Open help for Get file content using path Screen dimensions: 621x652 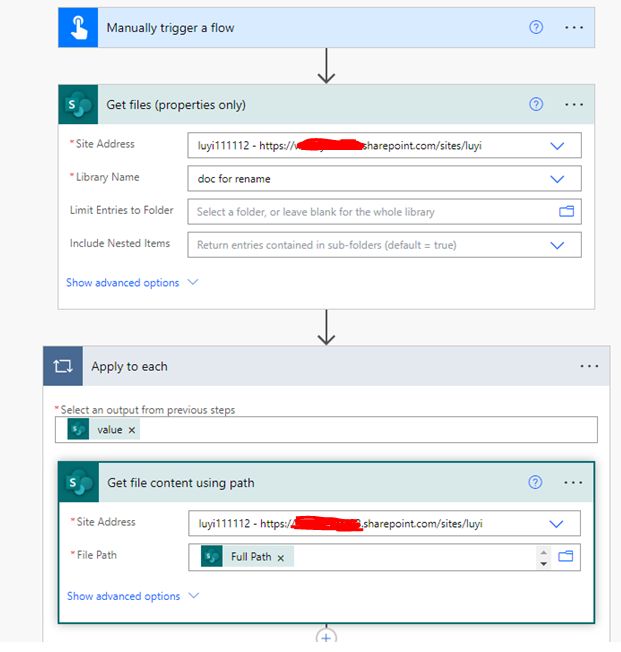(x=535, y=482)
